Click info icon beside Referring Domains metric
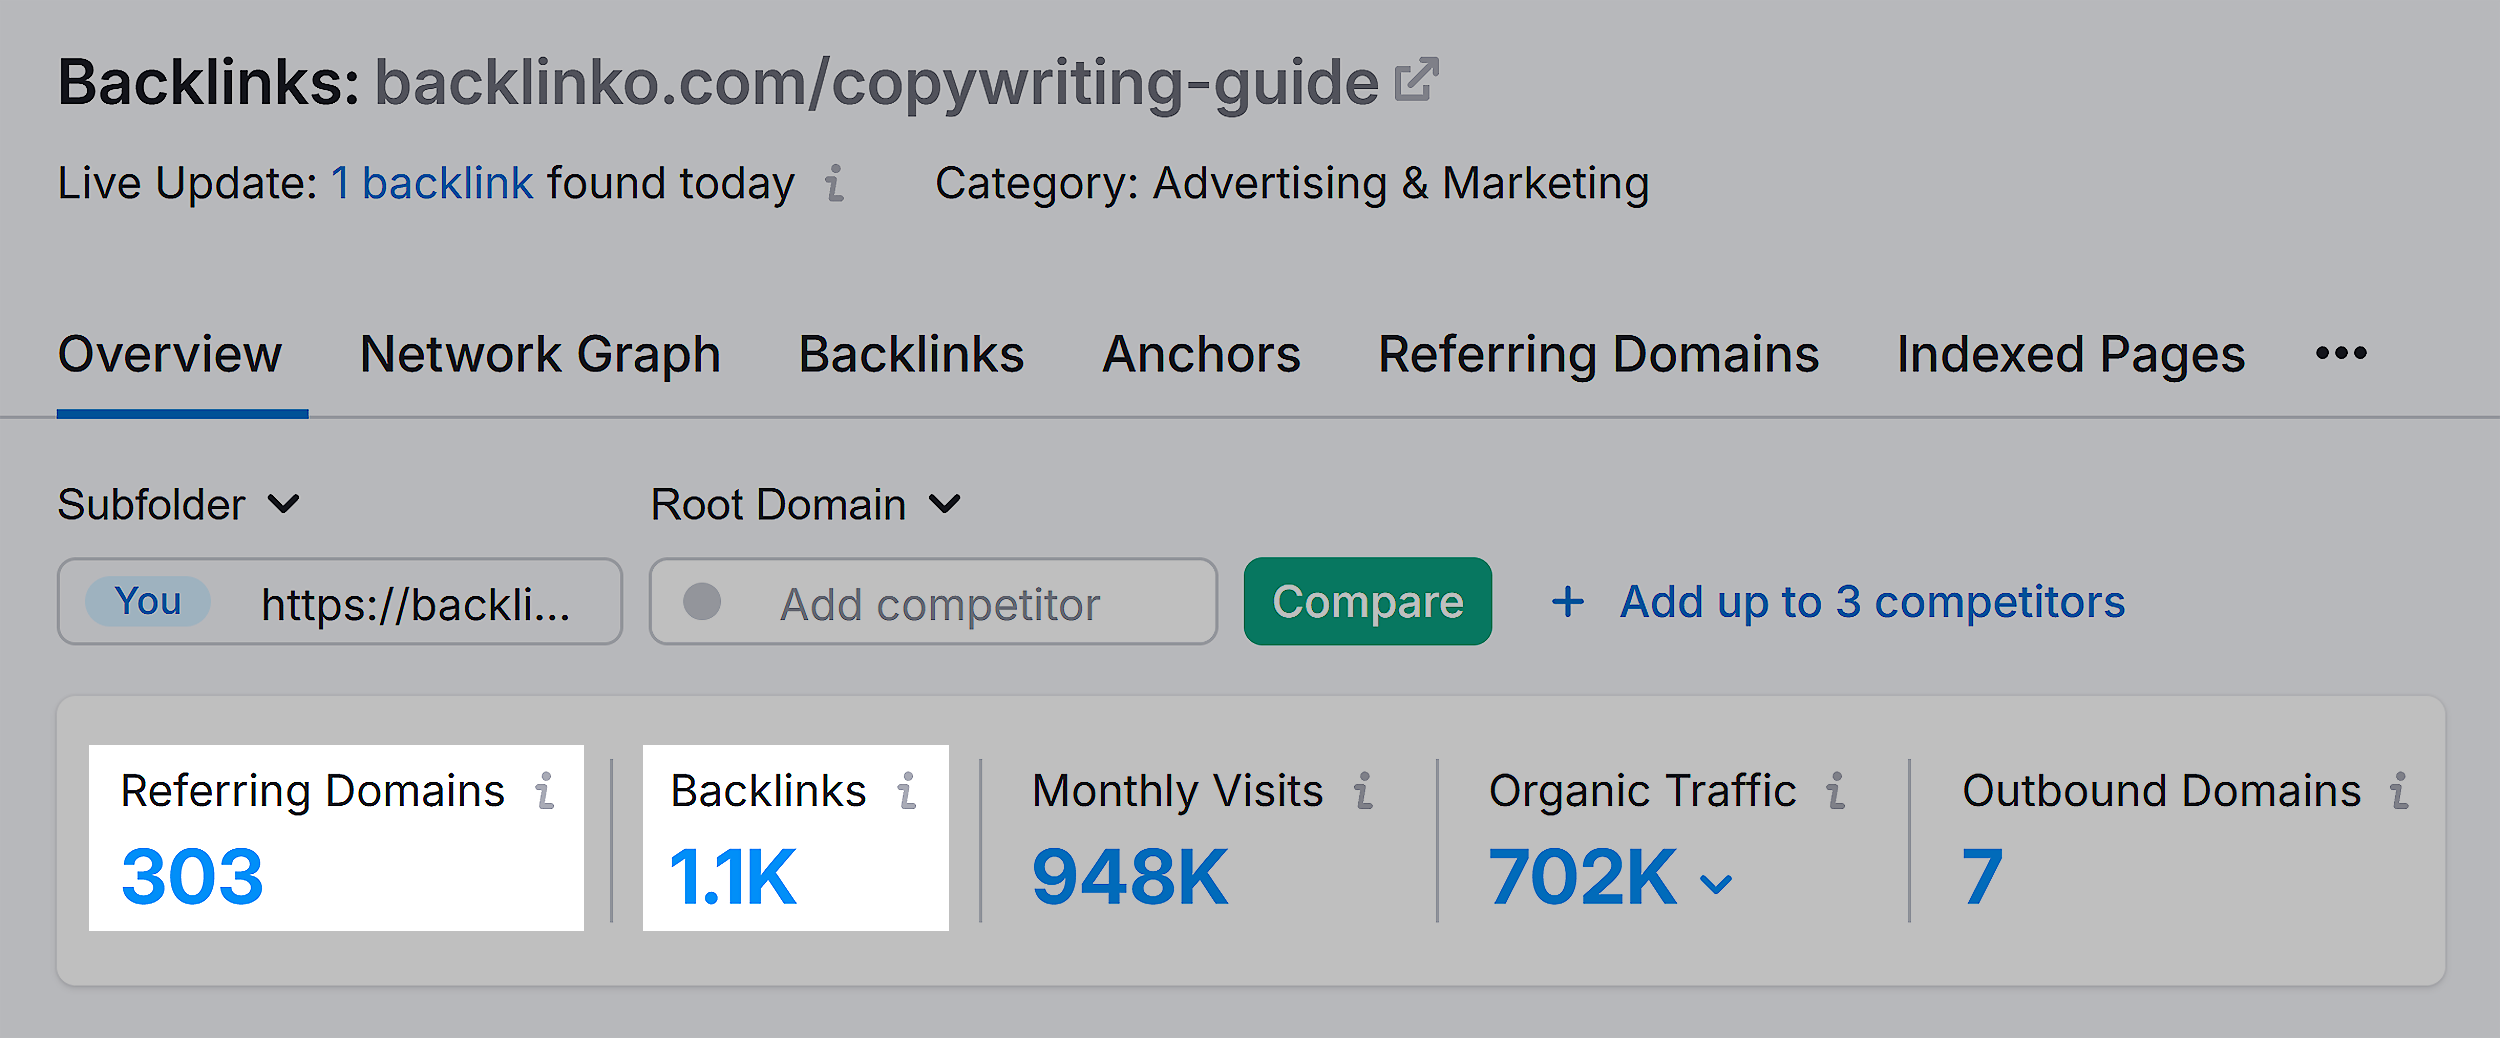 coord(545,791)
